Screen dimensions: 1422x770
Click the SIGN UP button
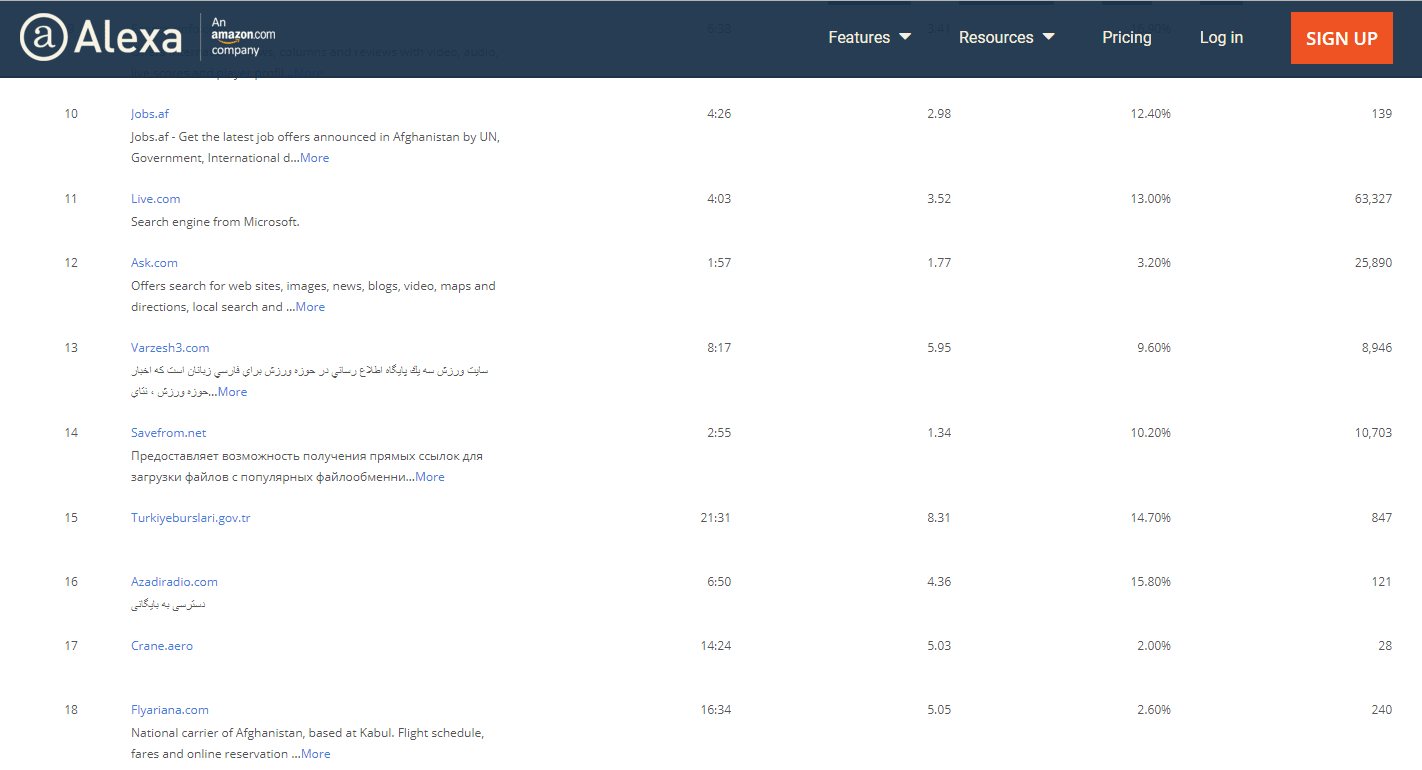click(x=1341, y=38)
